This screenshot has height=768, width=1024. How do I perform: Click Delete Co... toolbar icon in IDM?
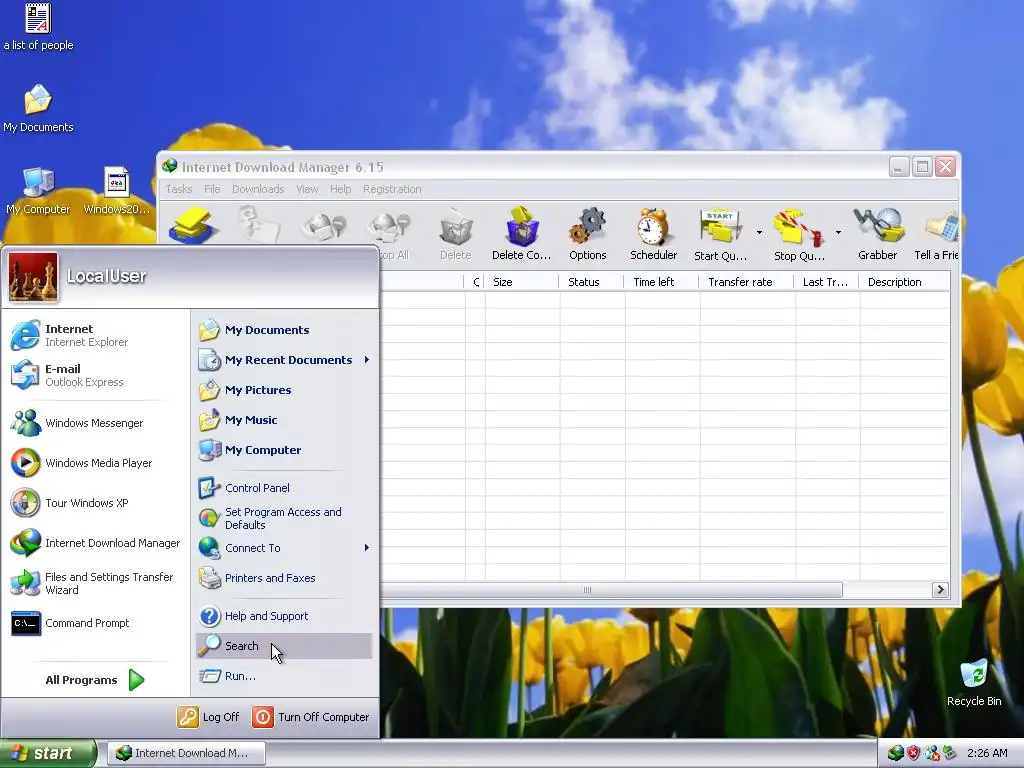521,234
